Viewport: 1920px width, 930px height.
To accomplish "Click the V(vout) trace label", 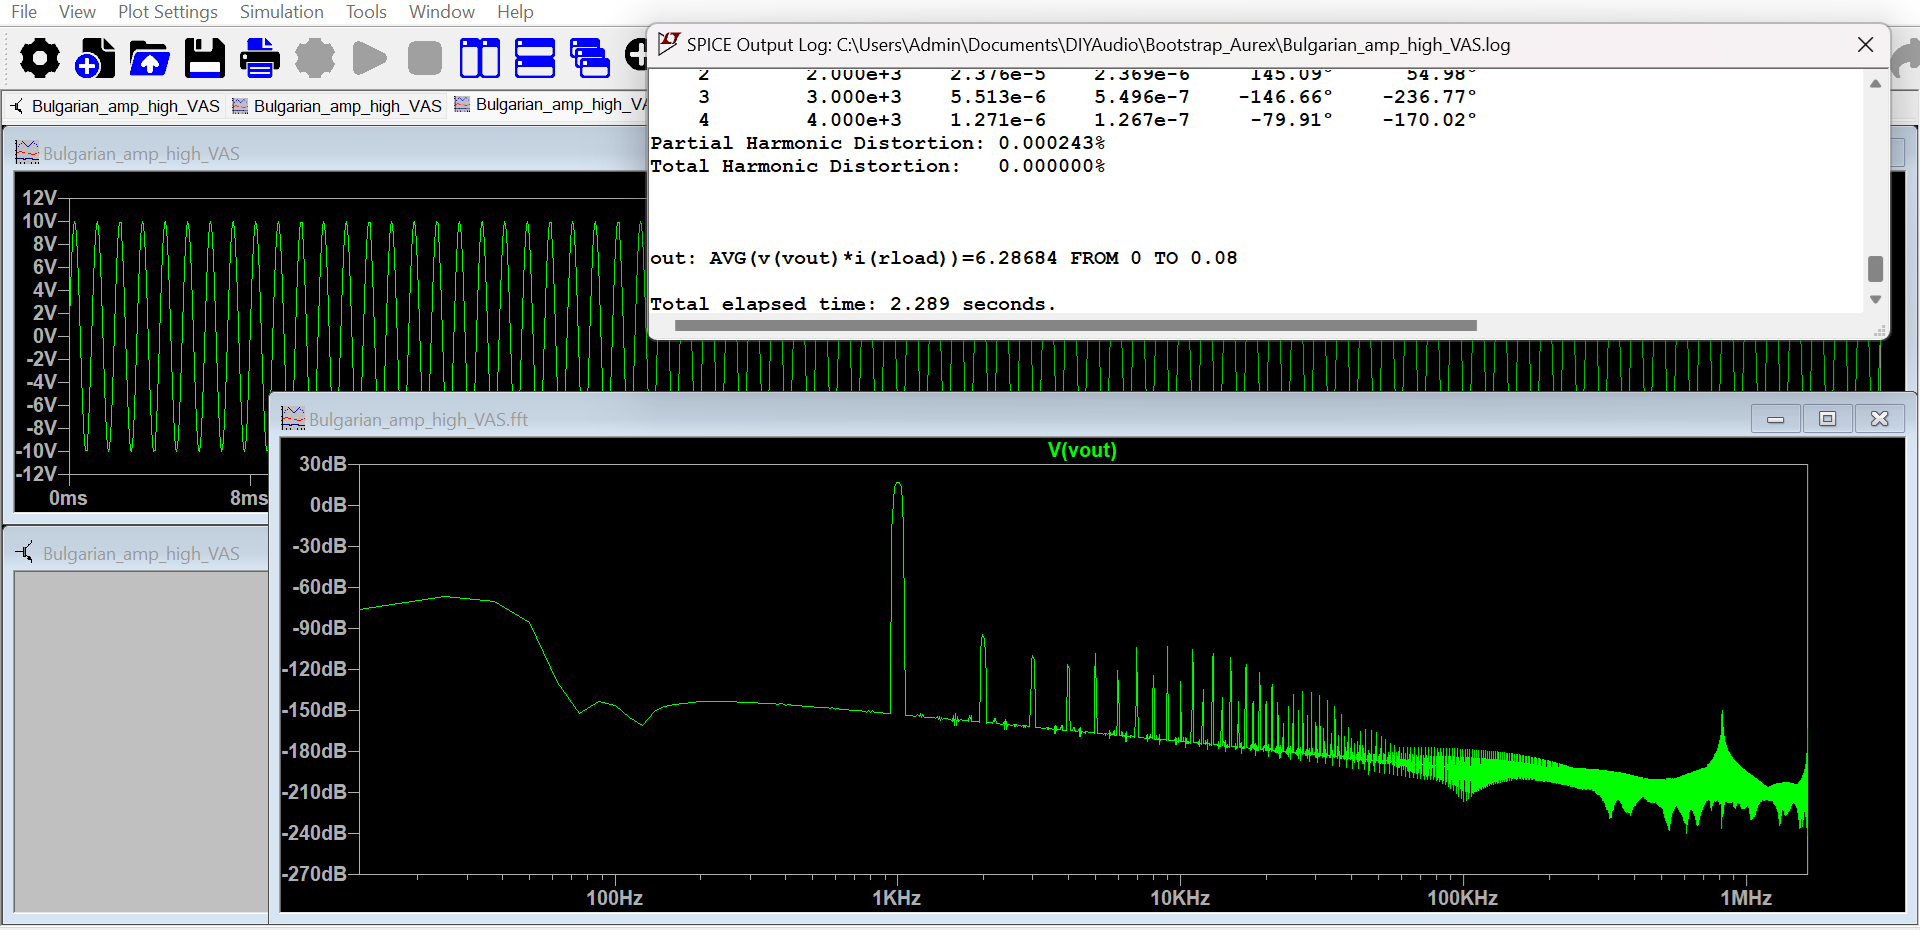I will coord(1082,450).
